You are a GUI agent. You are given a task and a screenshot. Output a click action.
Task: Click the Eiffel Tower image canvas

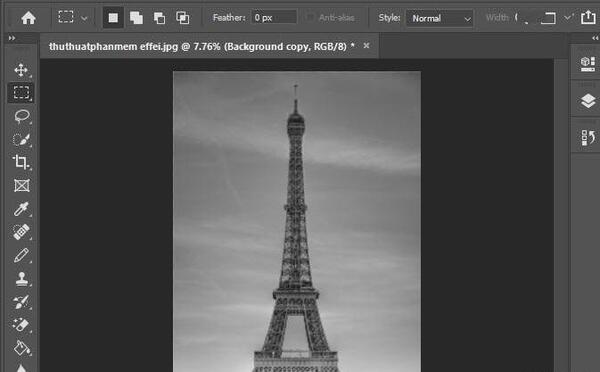[x=297, y=222]
